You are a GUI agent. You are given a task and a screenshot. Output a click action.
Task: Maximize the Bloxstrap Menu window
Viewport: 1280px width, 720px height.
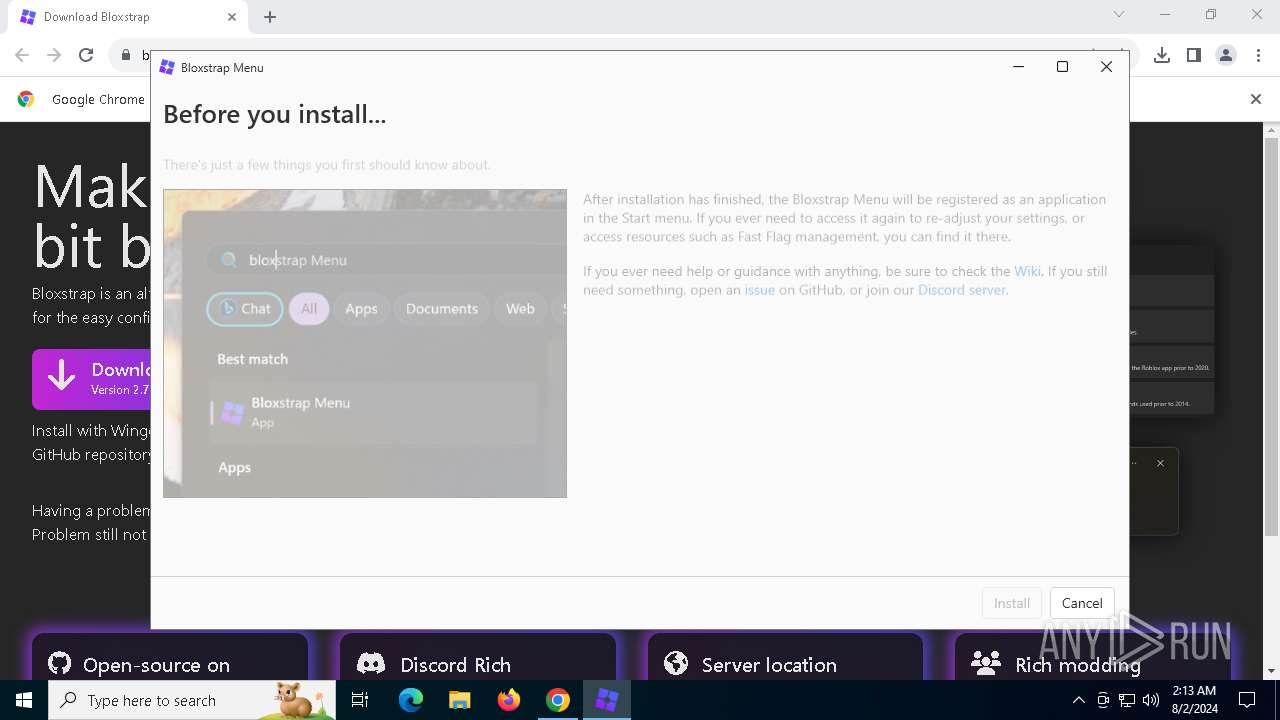(x=1062, y=67)
